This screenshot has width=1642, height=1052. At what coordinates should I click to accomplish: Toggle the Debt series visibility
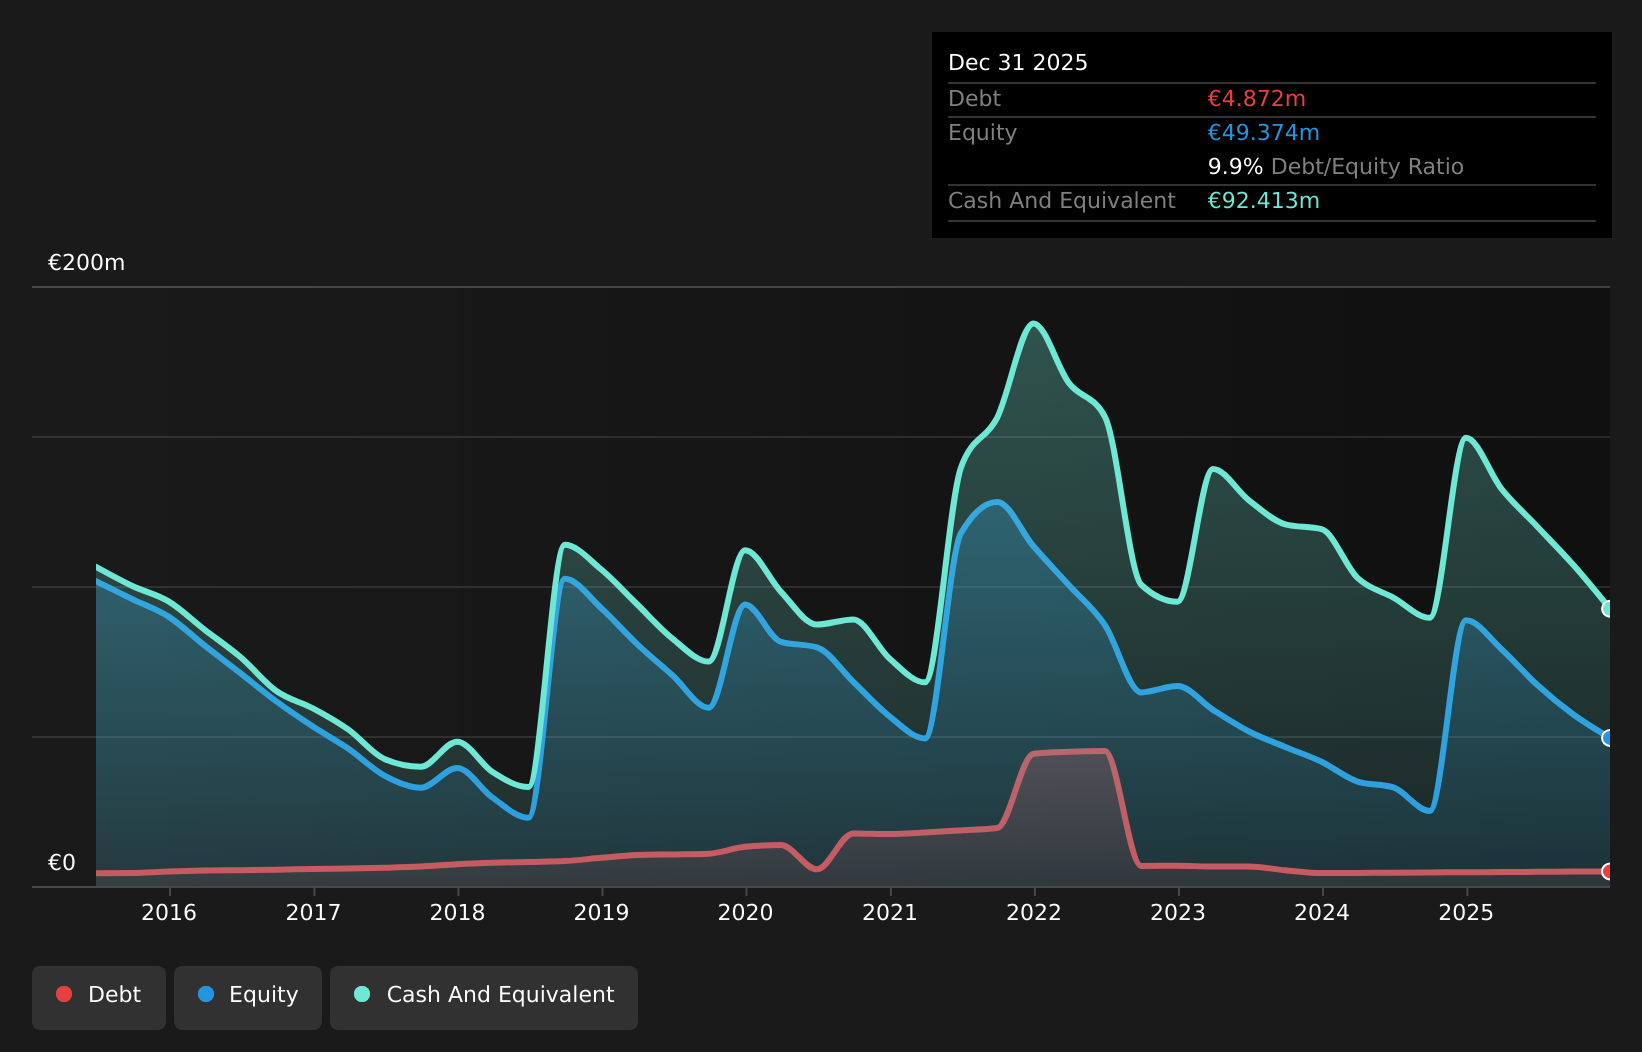click(98, 995)
